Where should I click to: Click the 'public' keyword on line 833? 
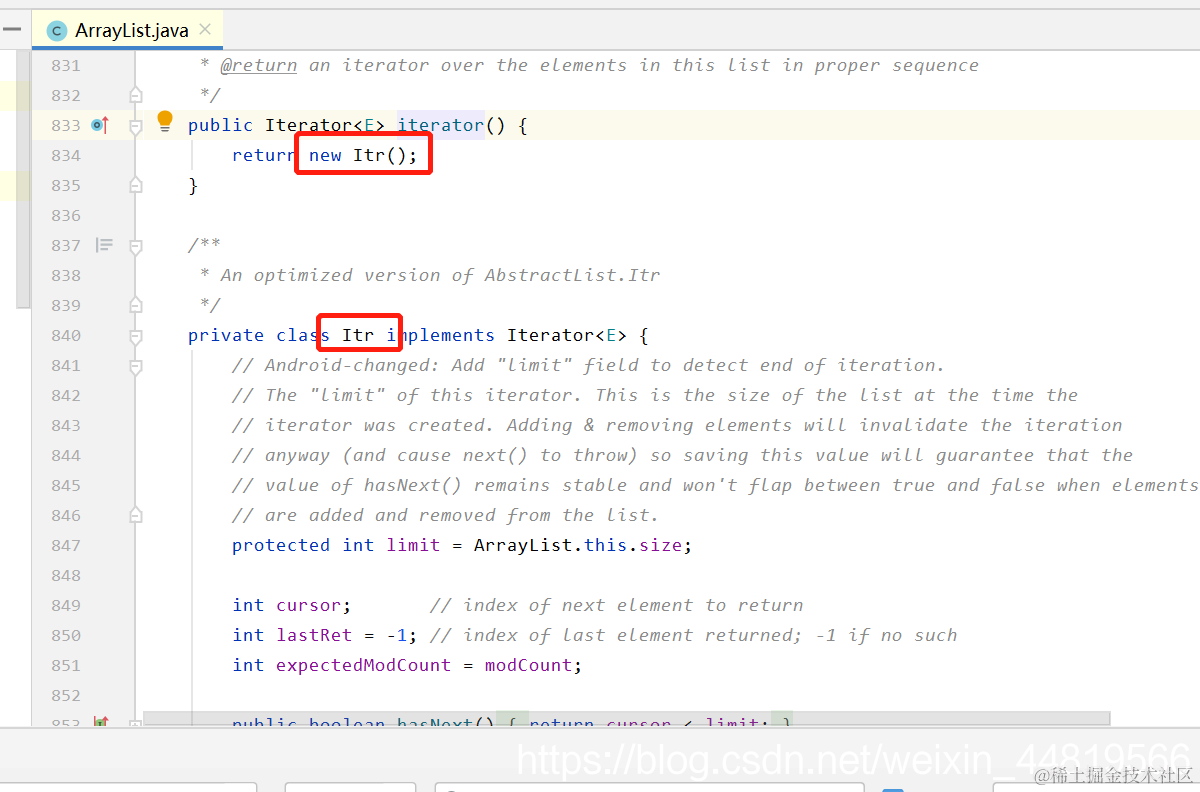pos(221,125)
